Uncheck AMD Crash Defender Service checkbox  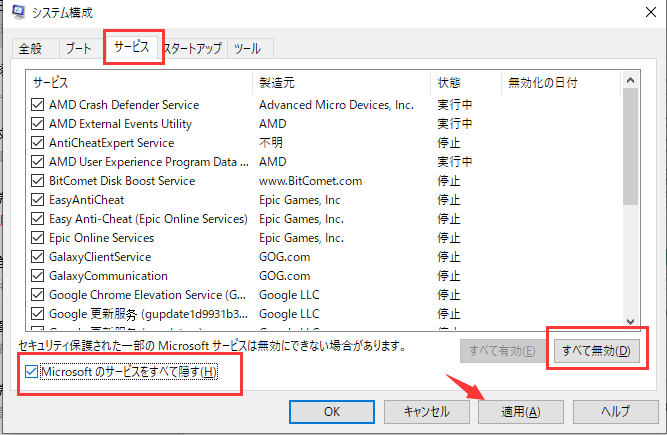[x=38, y=105]
